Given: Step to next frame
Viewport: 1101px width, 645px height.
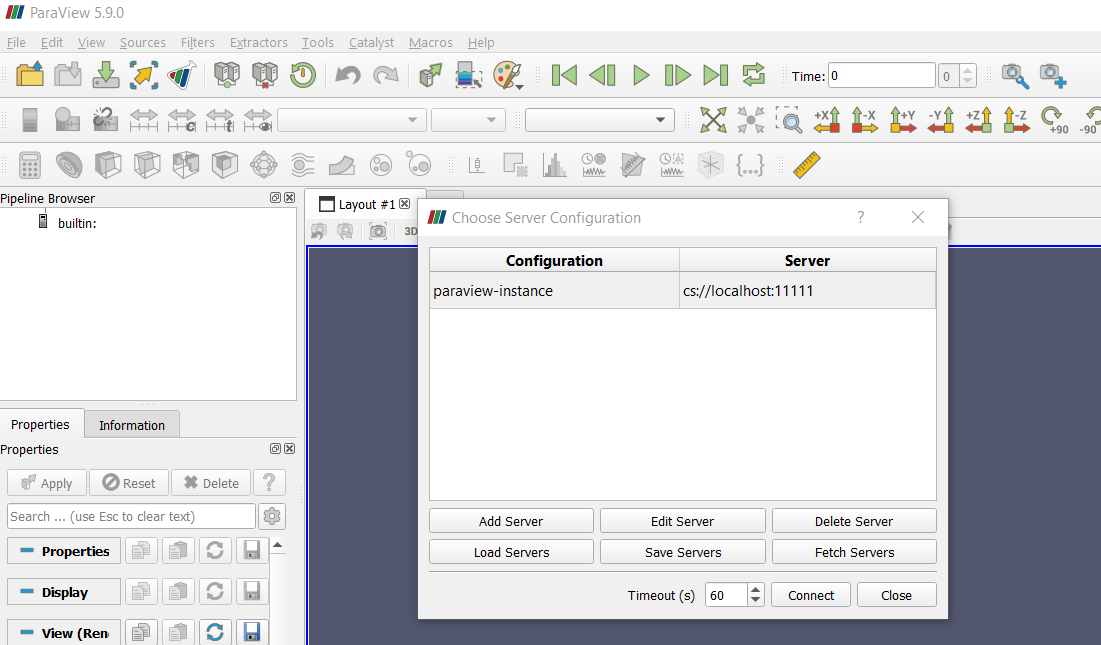Looking at the screenshot, I should click(x=678, y=75).
